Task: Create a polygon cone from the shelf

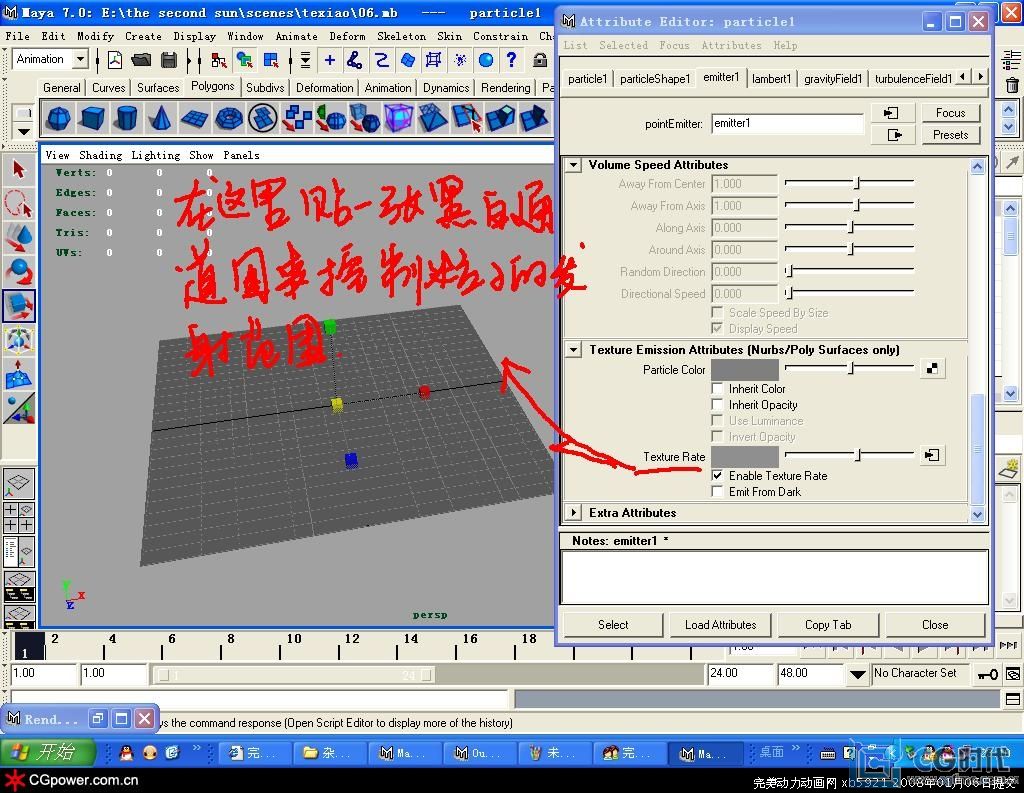Action: pos(160,118)
